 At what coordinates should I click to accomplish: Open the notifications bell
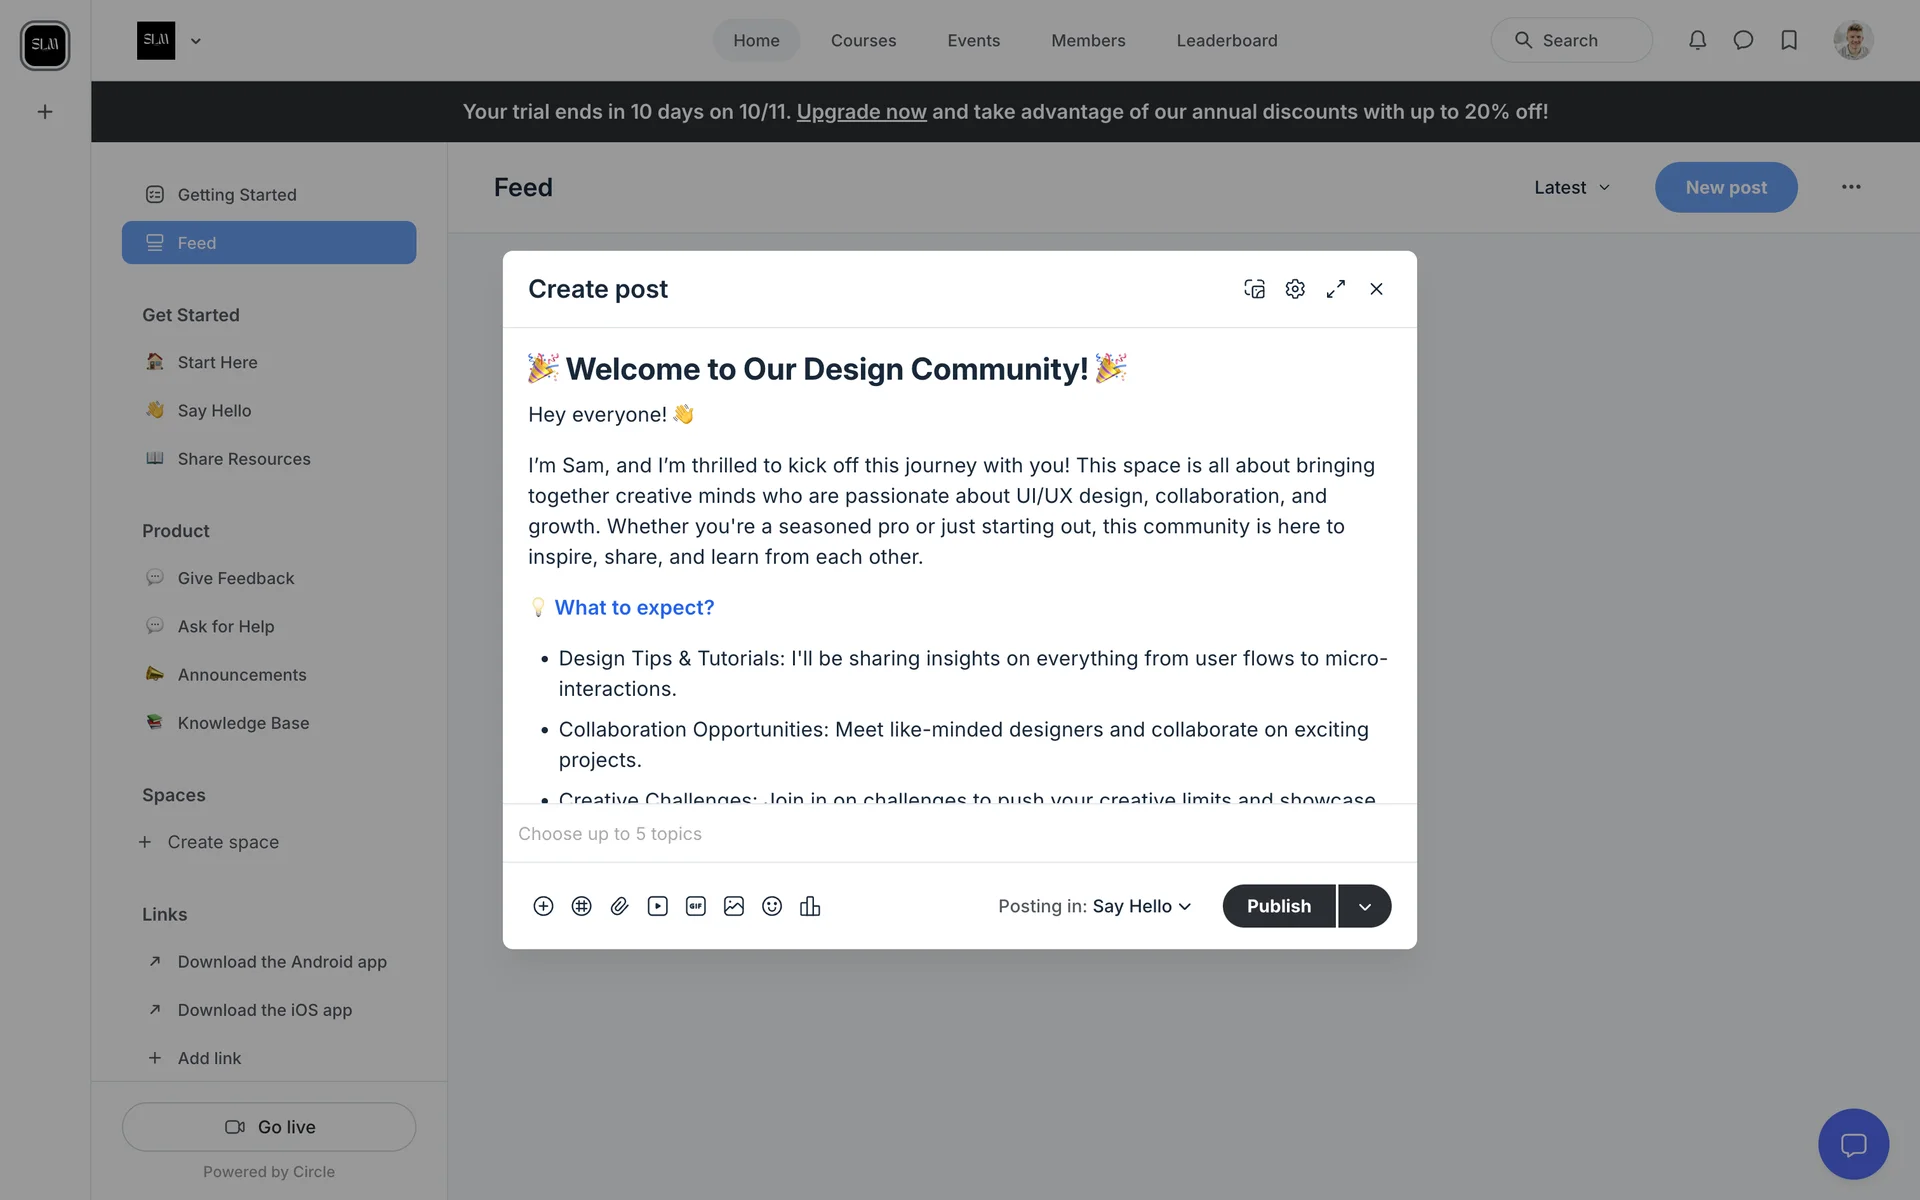click(x=1697, y=40)
